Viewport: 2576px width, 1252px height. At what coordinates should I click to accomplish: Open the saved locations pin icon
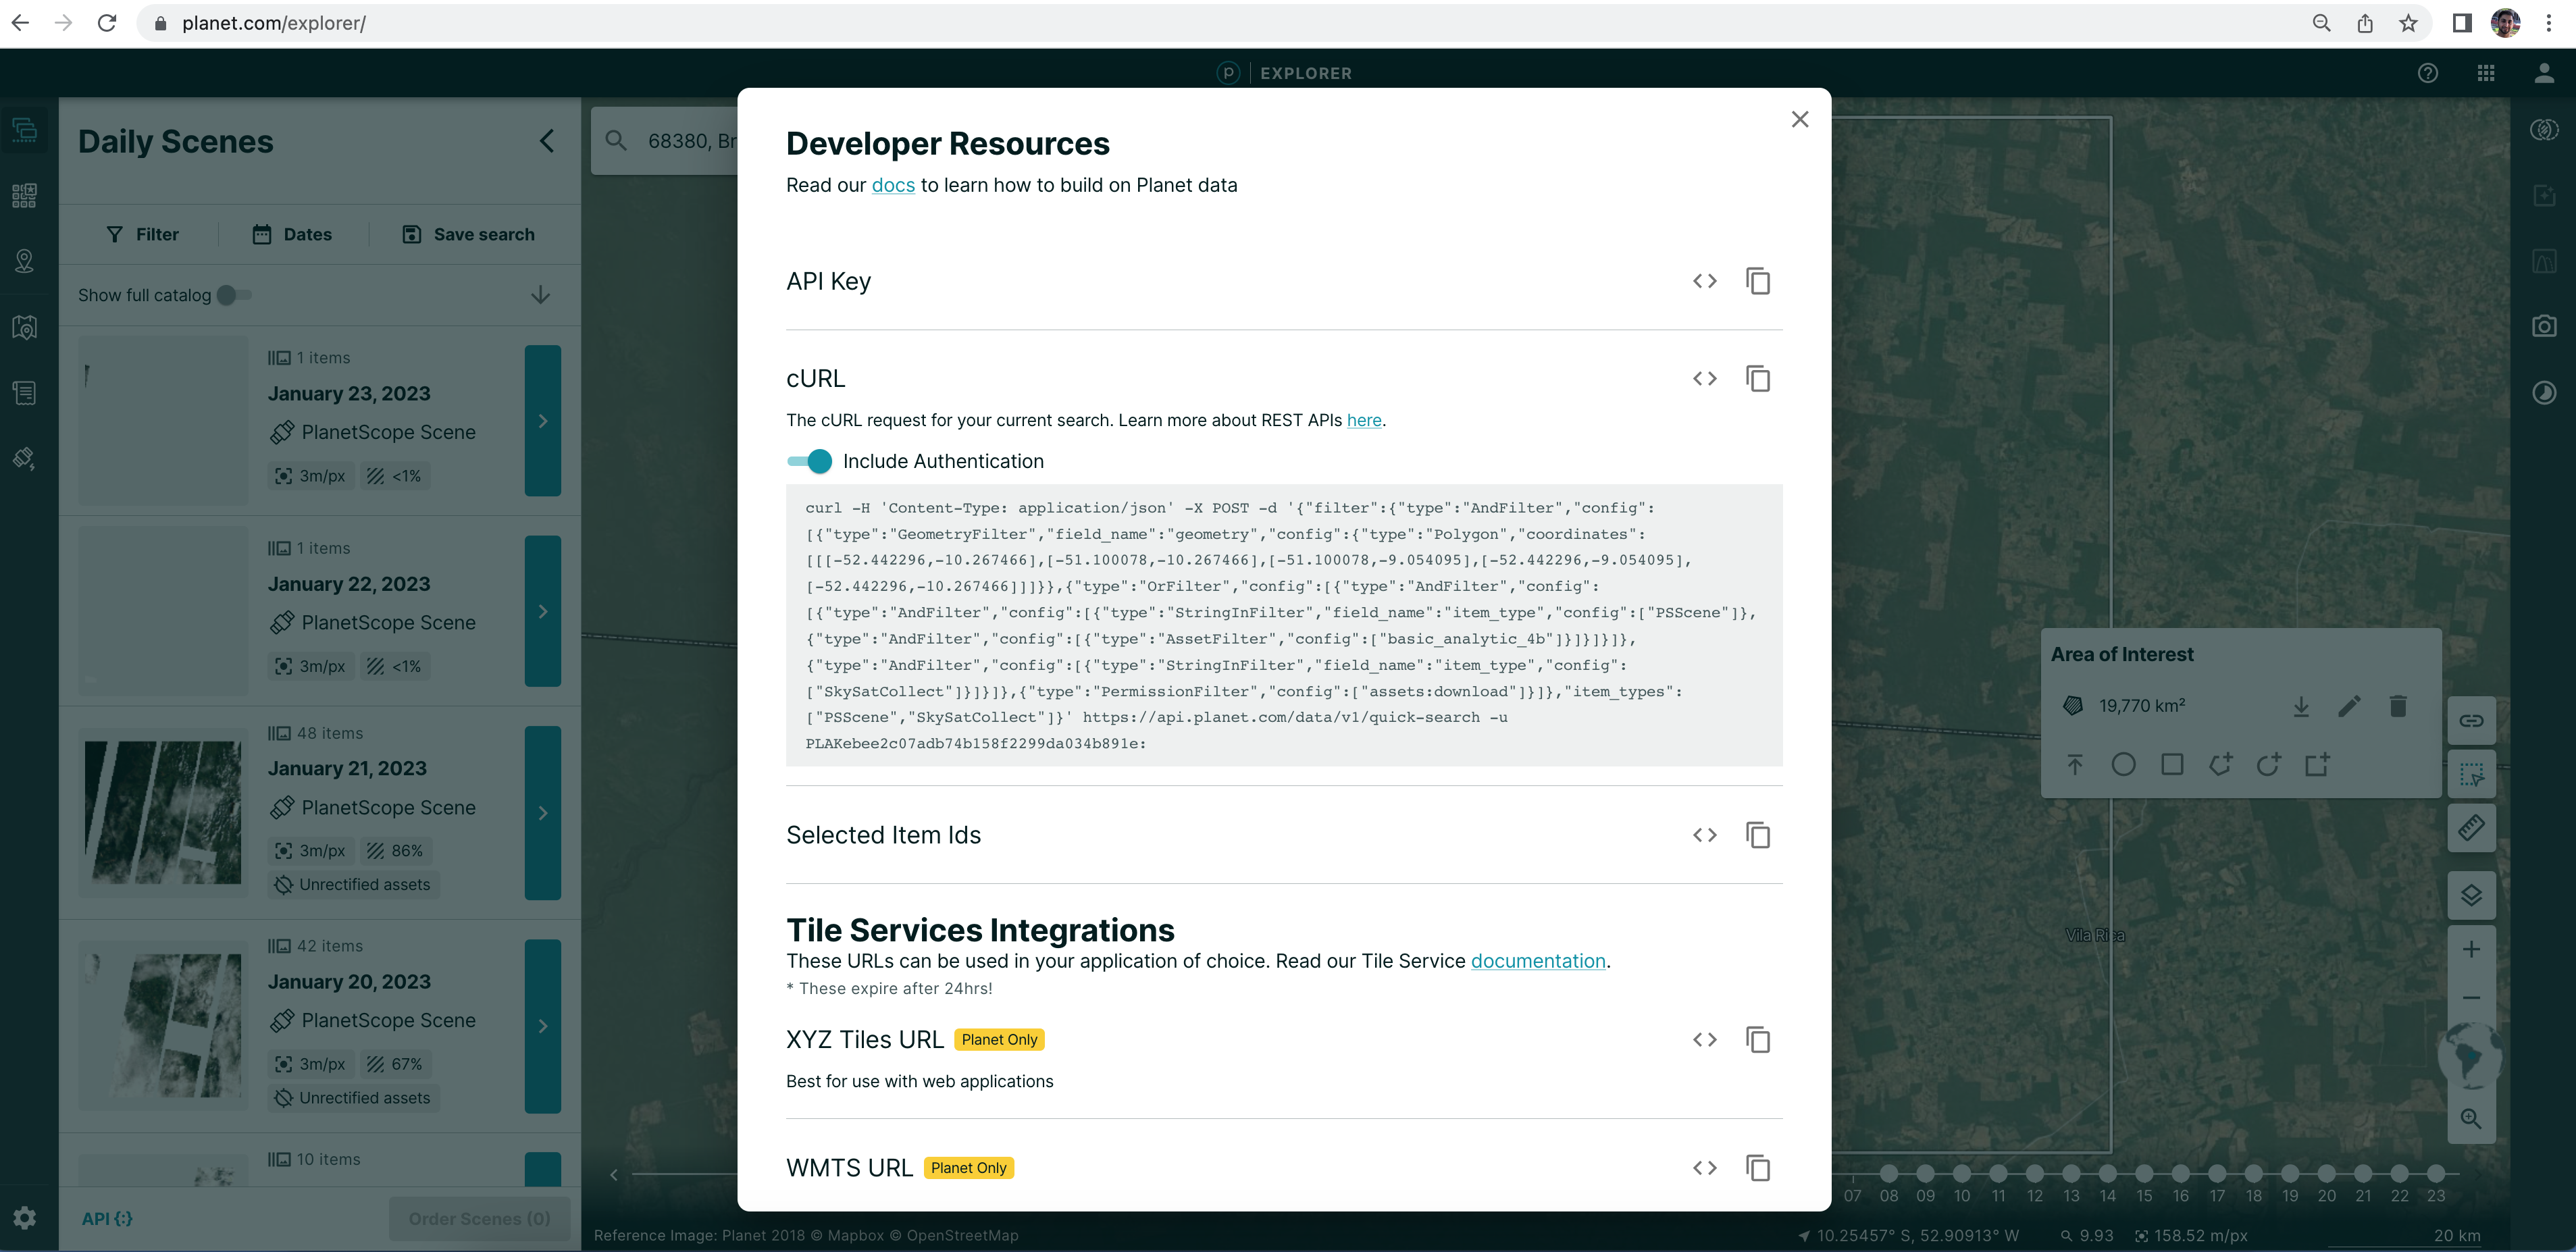click(25, 261)
